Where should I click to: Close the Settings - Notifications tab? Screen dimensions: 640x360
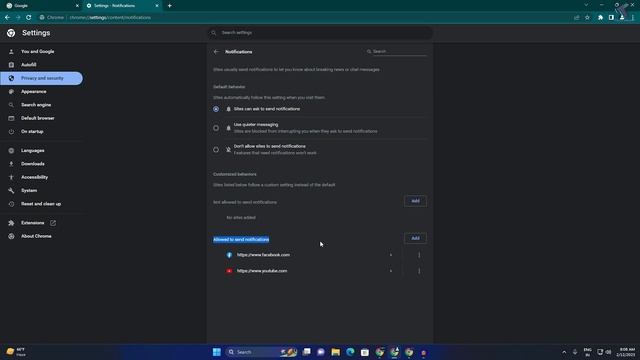point(157,6)
